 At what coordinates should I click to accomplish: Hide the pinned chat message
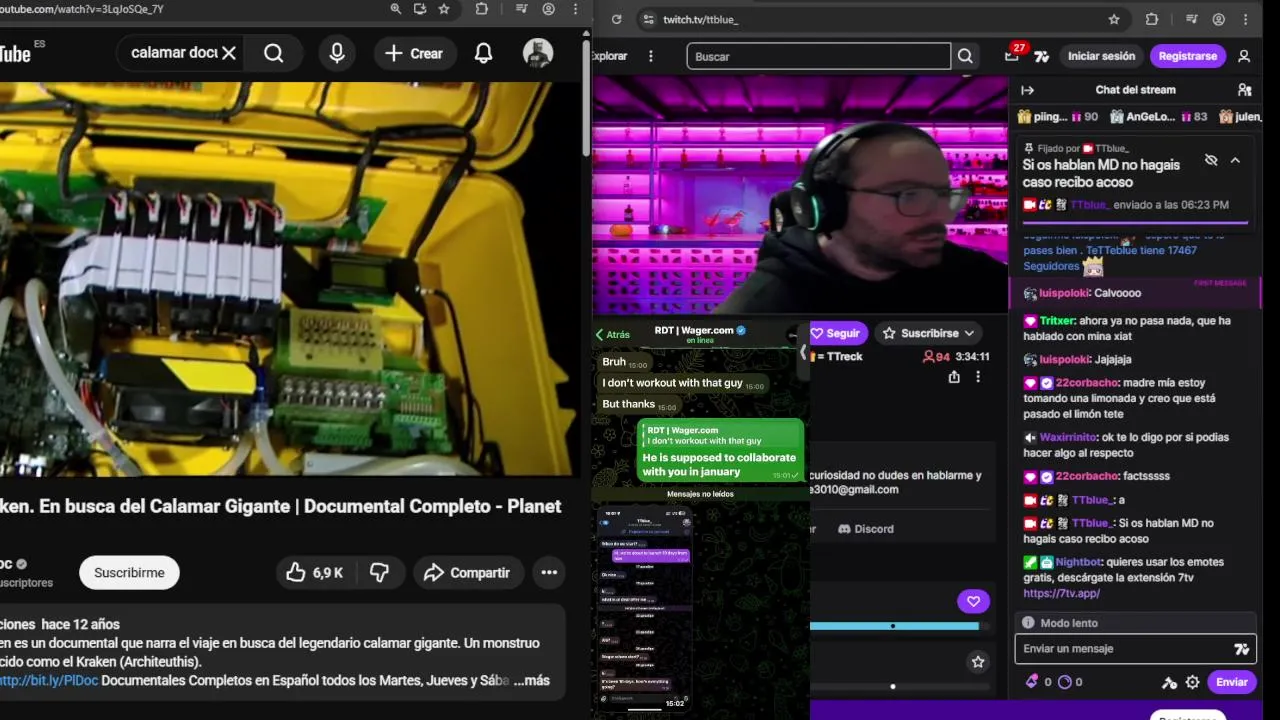[1211, 160]
